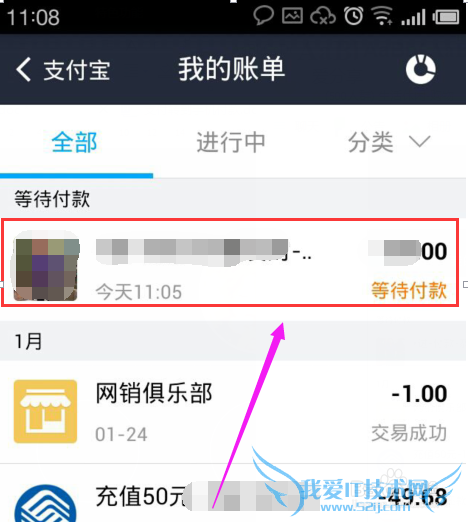Tap the alarm clock status bar icon

tap(353, 16)
